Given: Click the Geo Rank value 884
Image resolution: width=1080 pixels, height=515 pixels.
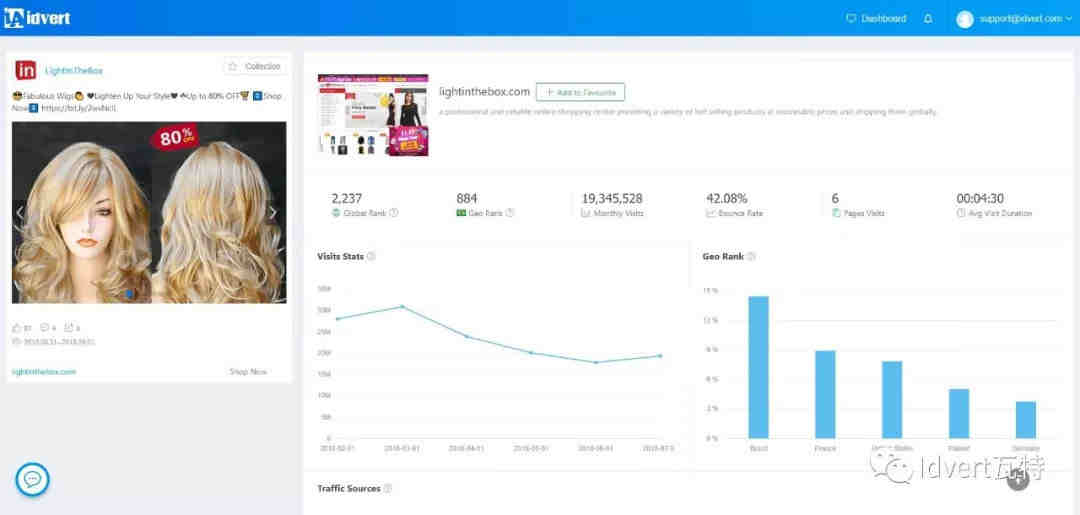Looking at the screenshot, I should [x=466, y=198].
